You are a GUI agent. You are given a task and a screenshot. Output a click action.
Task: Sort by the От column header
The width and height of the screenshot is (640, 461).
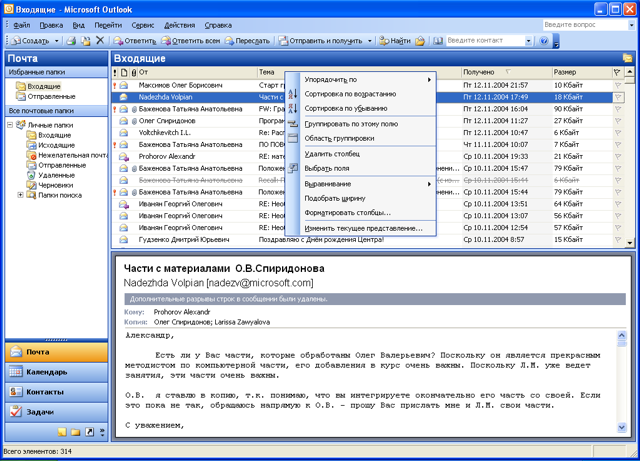197,72
